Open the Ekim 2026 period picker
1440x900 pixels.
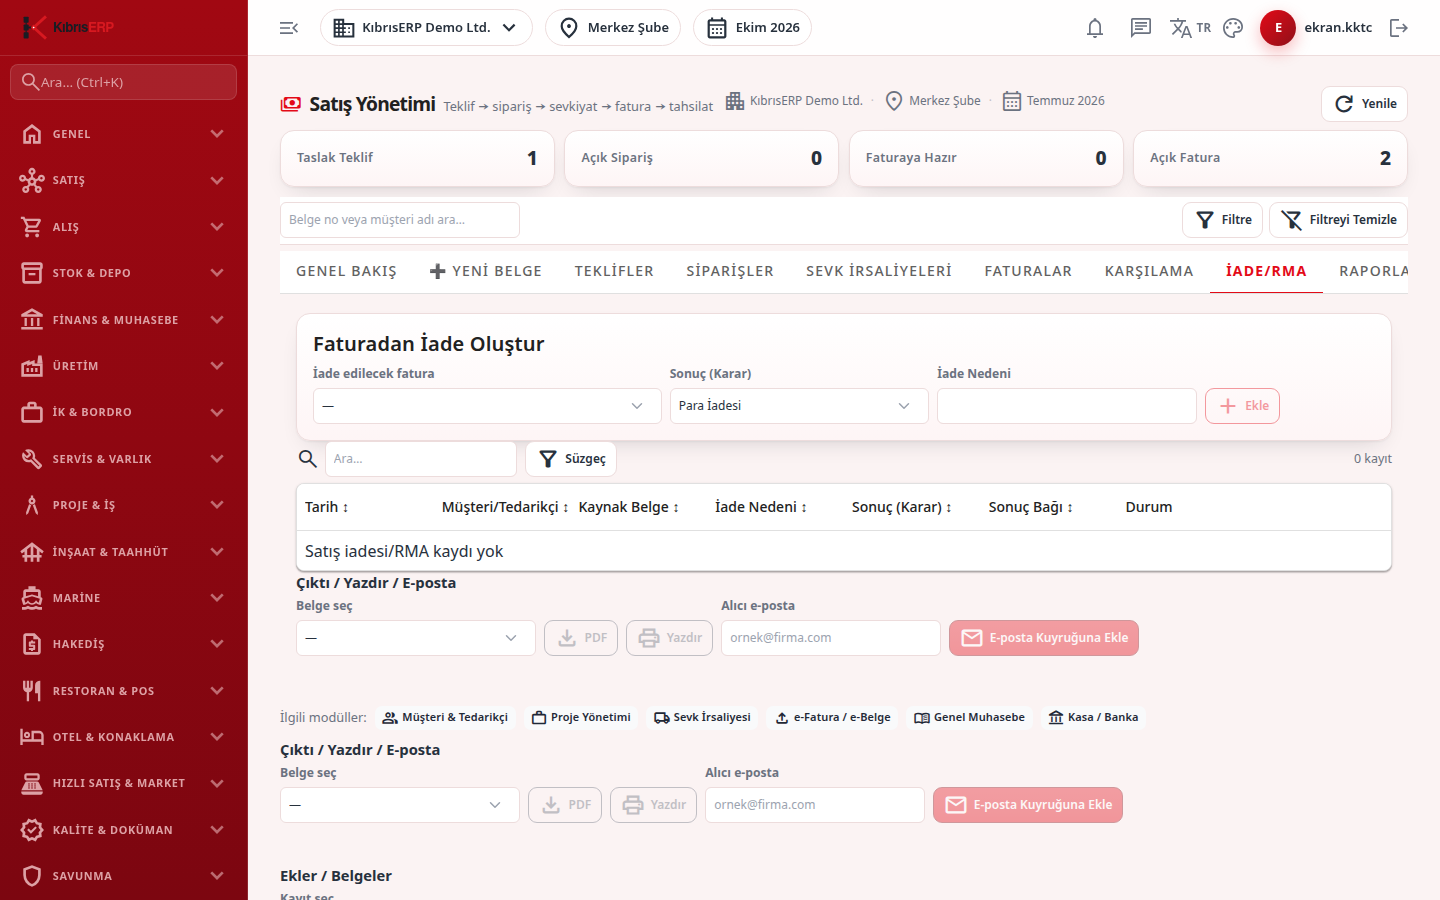752,28
